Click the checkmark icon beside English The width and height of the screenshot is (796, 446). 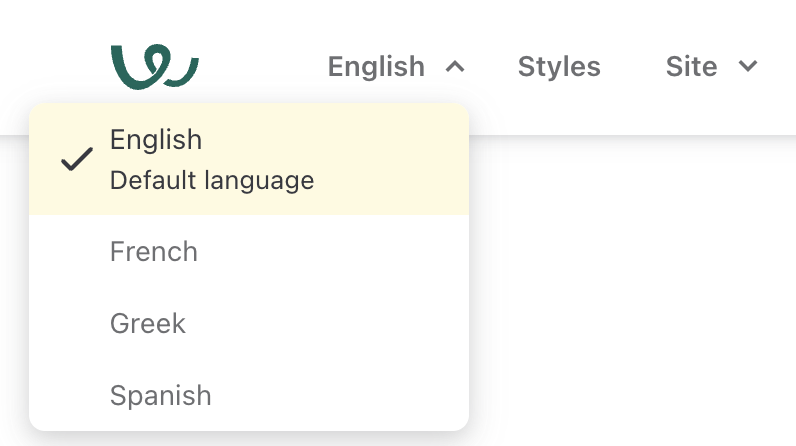click(x=77, y=159)
